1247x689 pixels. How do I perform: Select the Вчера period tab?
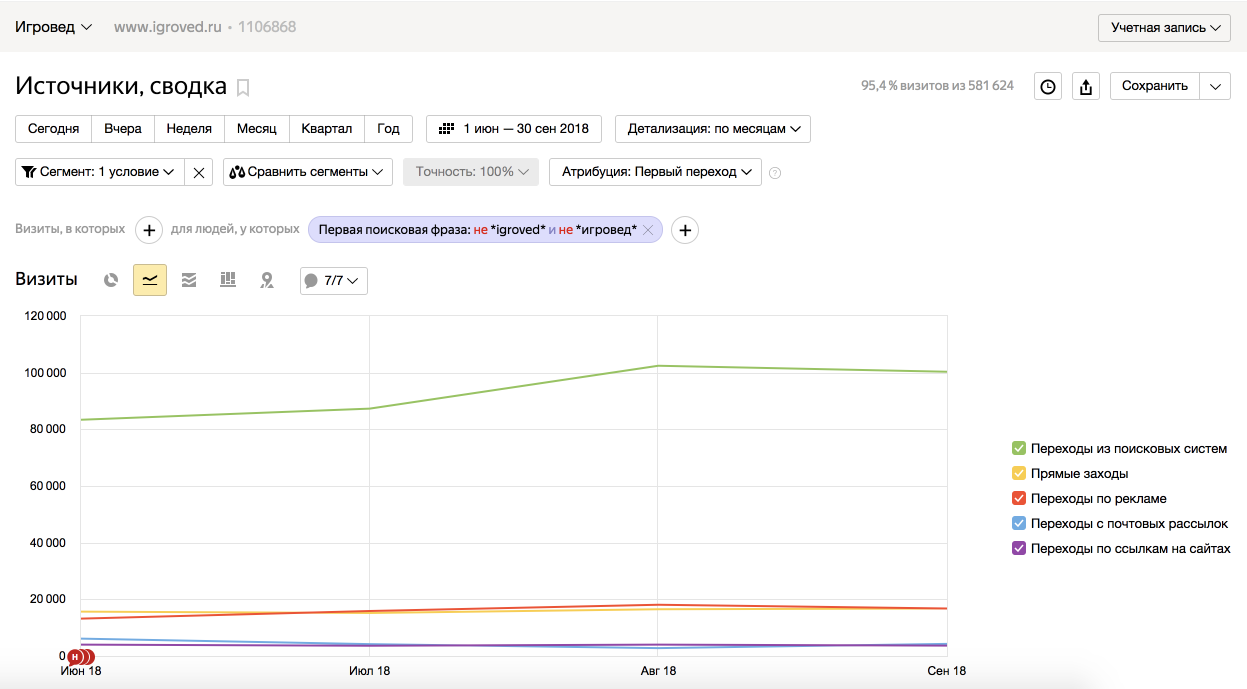[x=123, y=129]
